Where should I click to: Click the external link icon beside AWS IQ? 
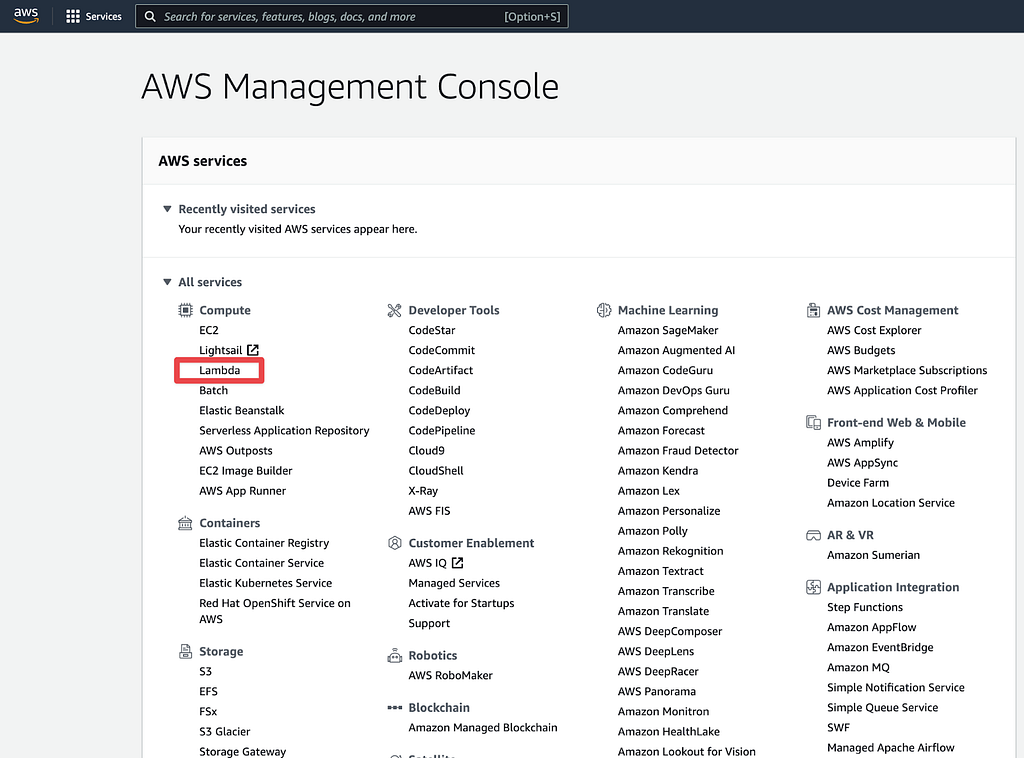(x=457, y=563)
